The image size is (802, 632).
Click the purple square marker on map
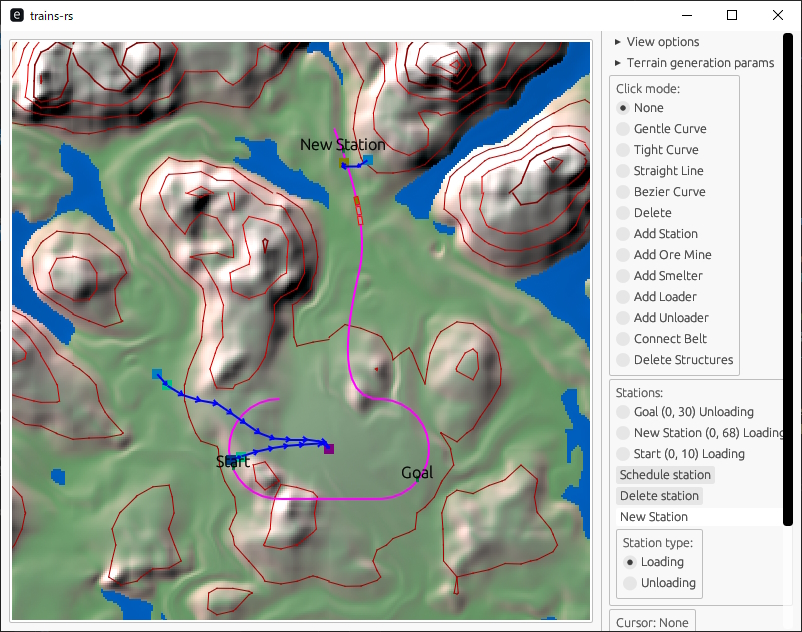pos(329,449)
